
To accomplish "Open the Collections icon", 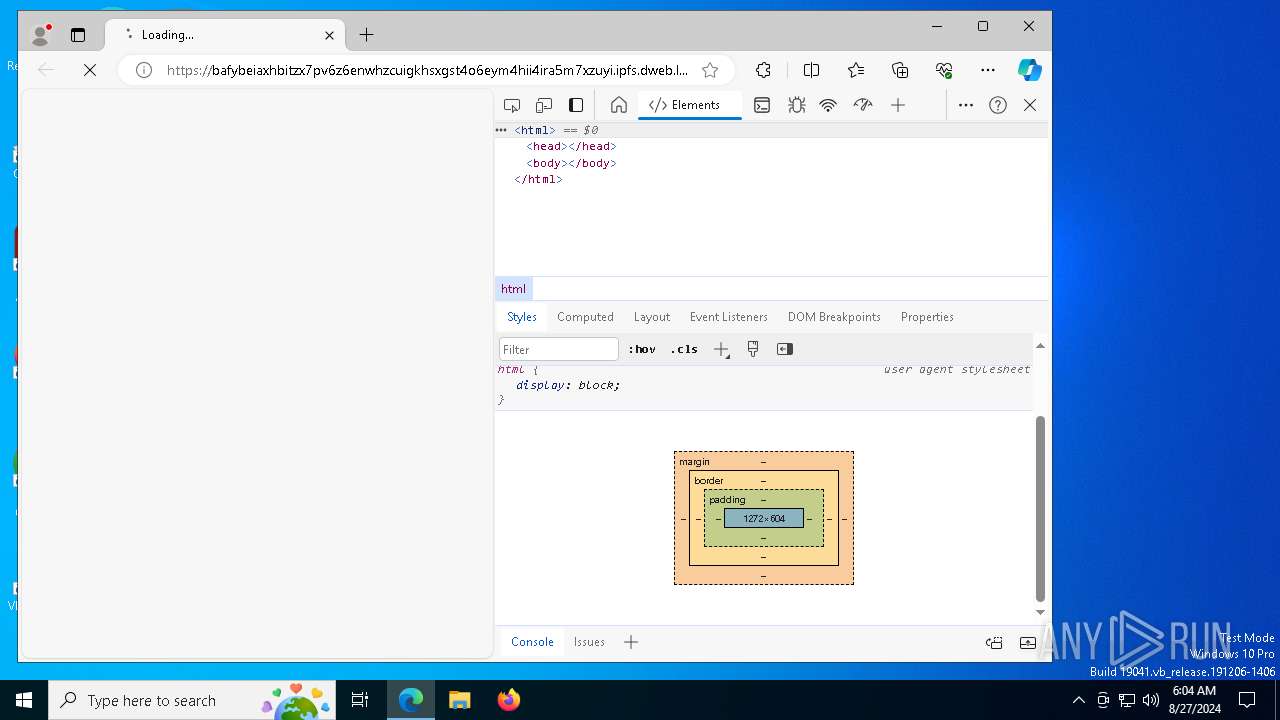I will tap(900, 70).
